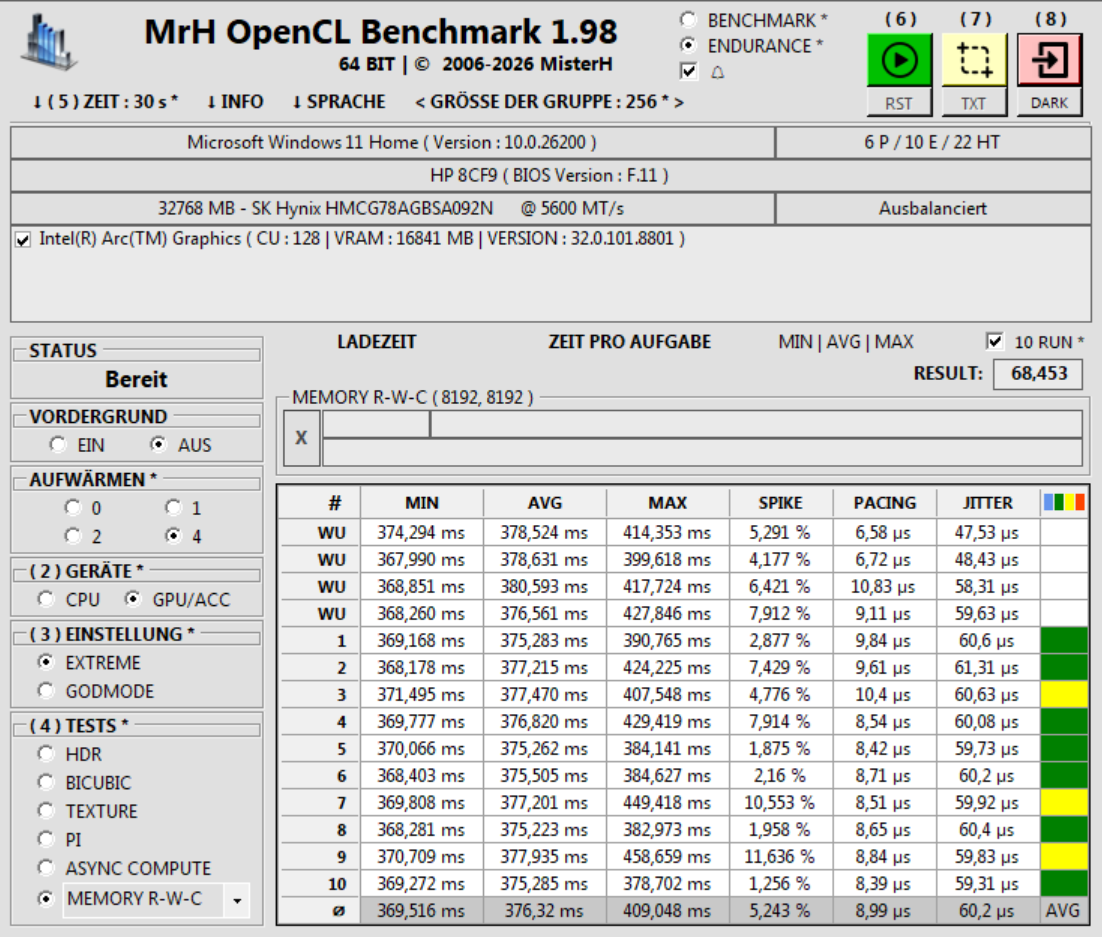
Task: Select the PI test
Action: 46,839
